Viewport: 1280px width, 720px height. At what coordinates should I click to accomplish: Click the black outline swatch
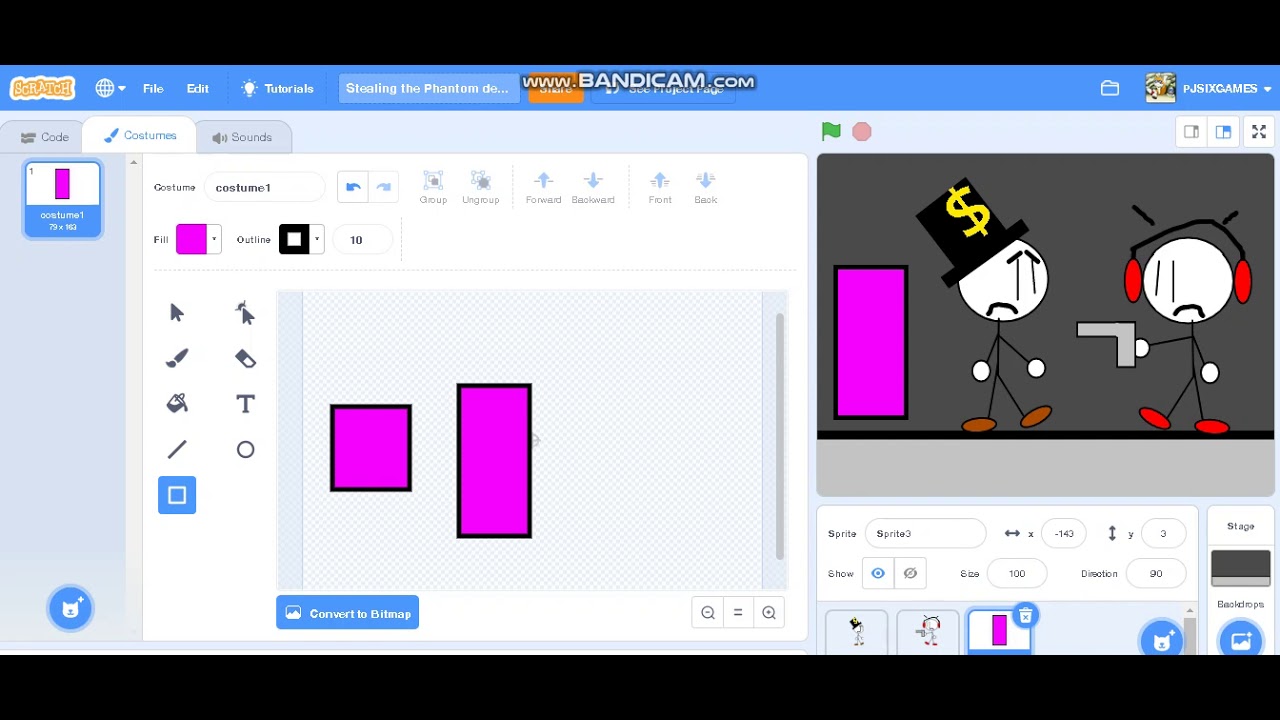click(x=294, y=239)
